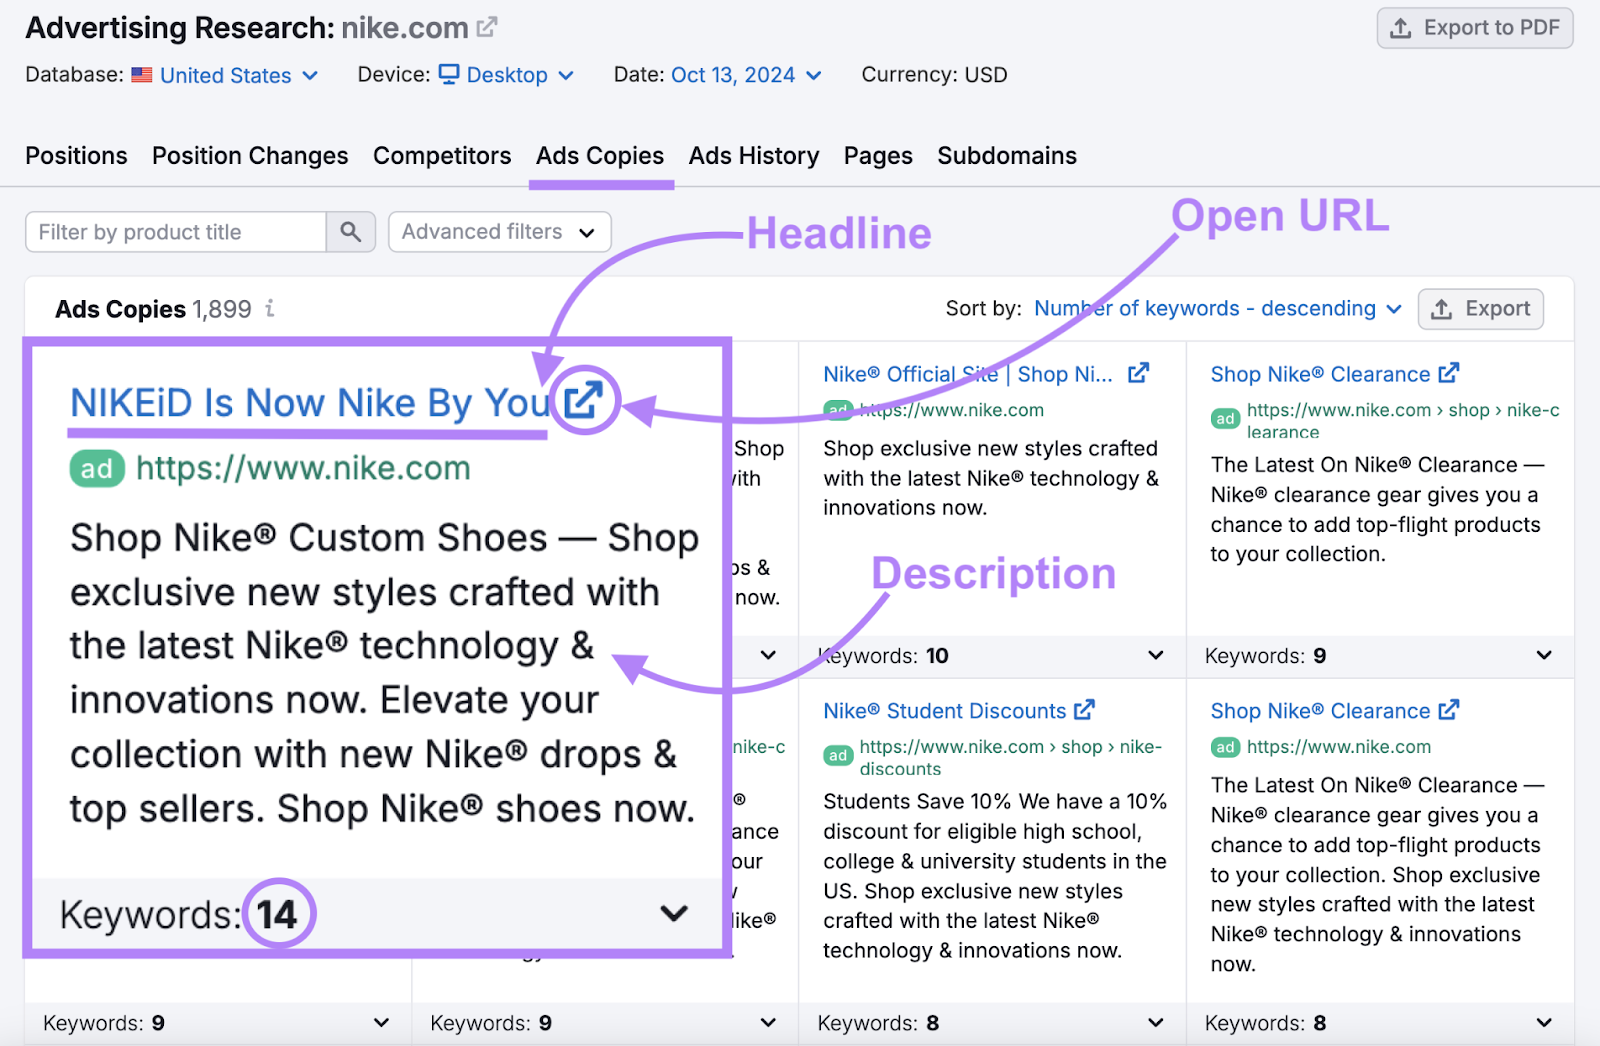1600x1046 pixels.
Task: Switch to Competitors tab
Action: click(442, 156)
